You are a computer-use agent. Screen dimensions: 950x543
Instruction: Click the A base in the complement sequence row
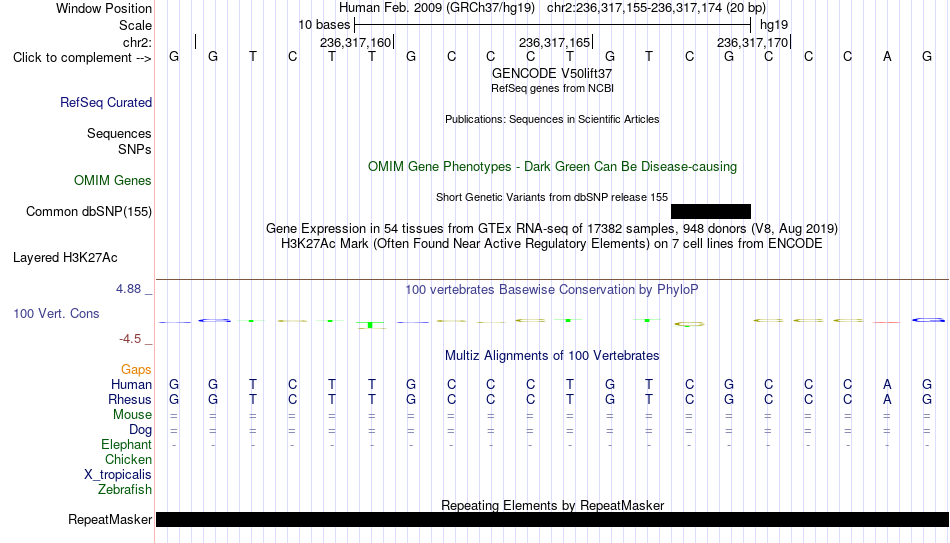[x=887, y=57]
